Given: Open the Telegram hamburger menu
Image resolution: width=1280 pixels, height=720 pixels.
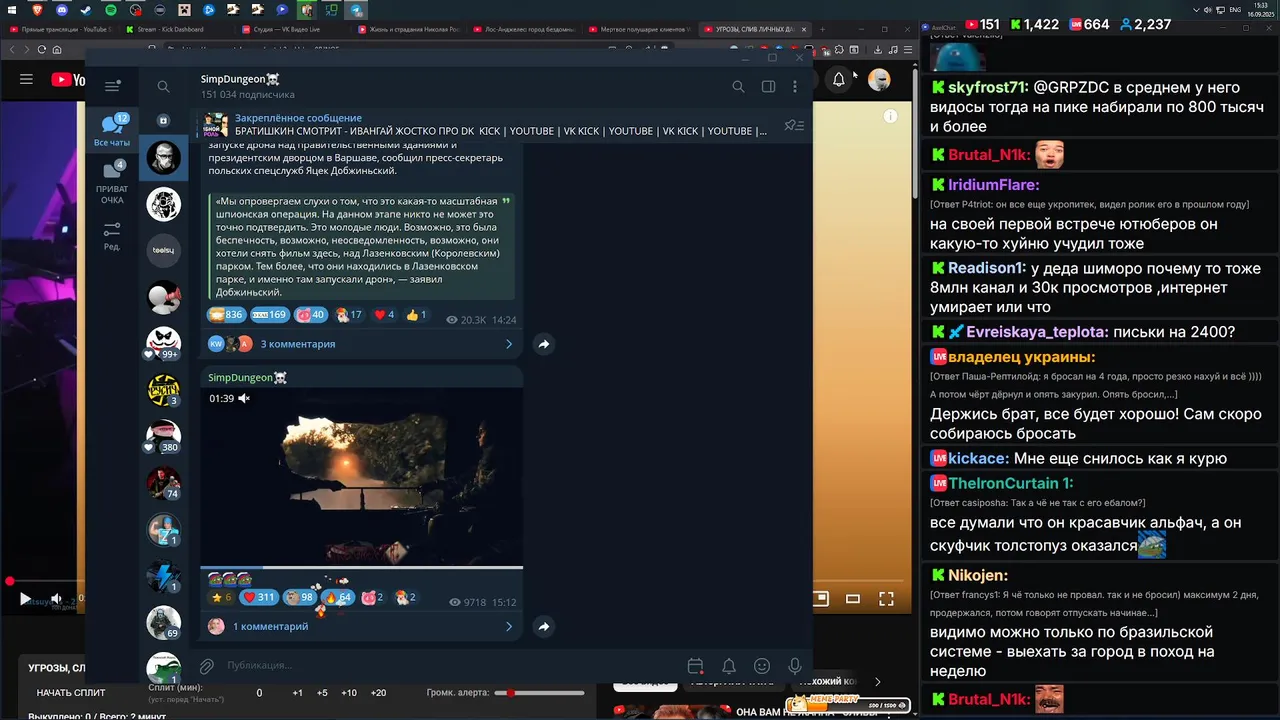Looking at the screenshot, I should tap(113, 86).
